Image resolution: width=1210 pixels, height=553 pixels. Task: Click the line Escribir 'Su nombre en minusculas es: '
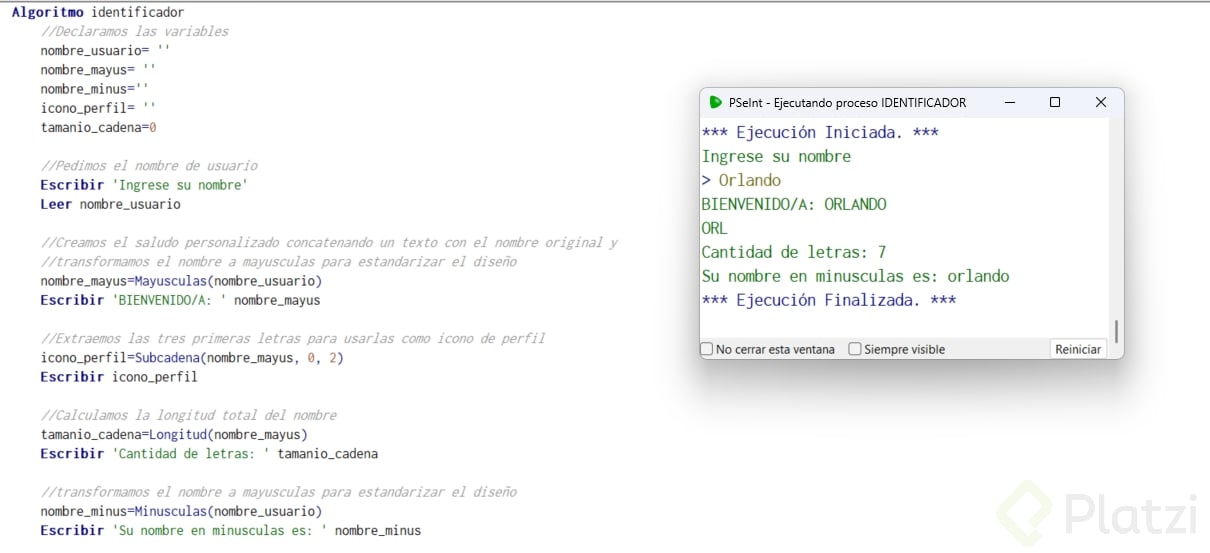[x=231, y=530]
